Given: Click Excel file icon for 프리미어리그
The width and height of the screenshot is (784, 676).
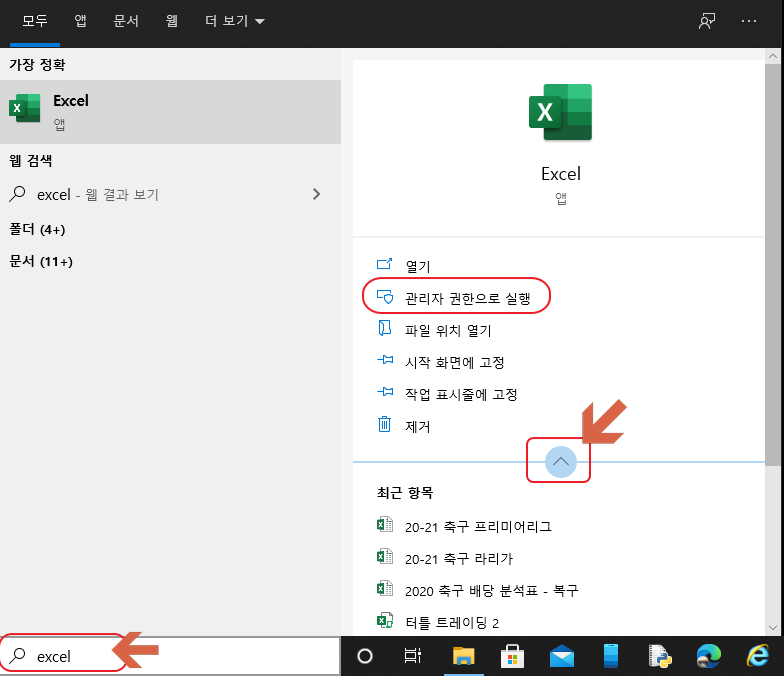Looking at the screenshot, I should [384, 524].
